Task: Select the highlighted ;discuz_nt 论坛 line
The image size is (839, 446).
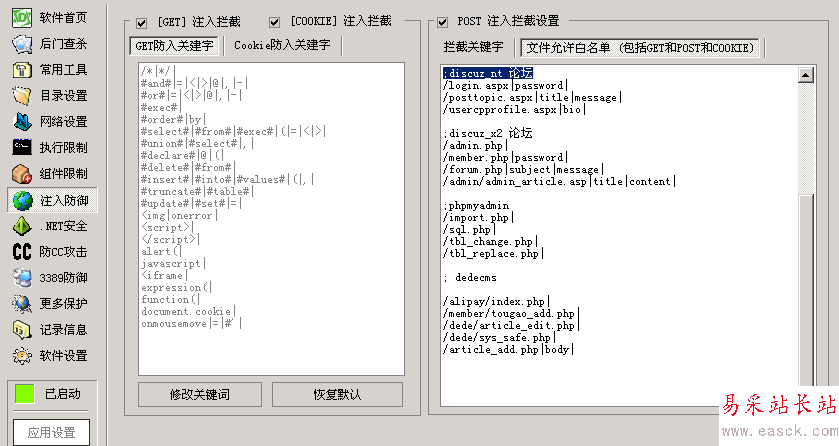Action: 488,73
